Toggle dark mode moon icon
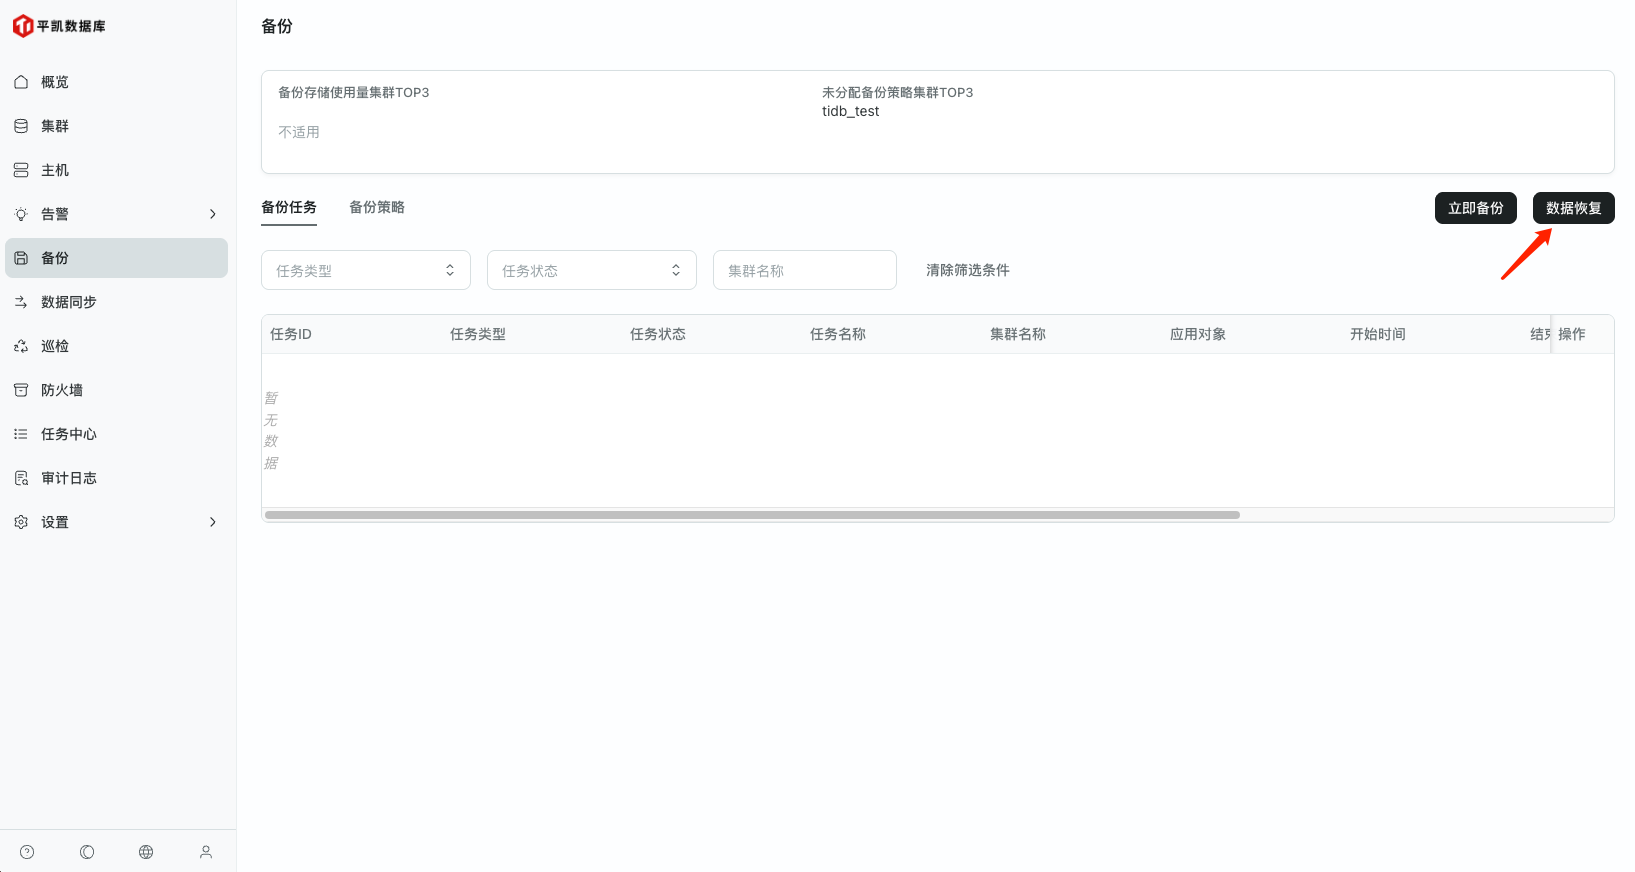Screen dimensions: 1635x872 tap(87, 852)
